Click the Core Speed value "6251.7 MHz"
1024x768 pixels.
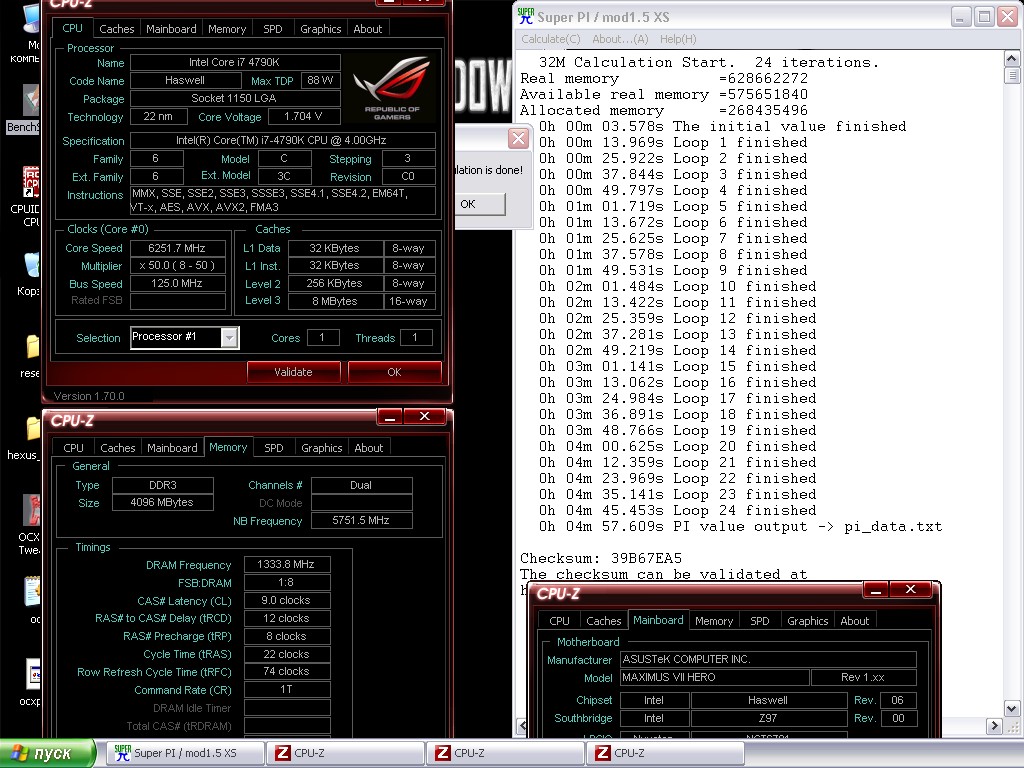point(178,248)
